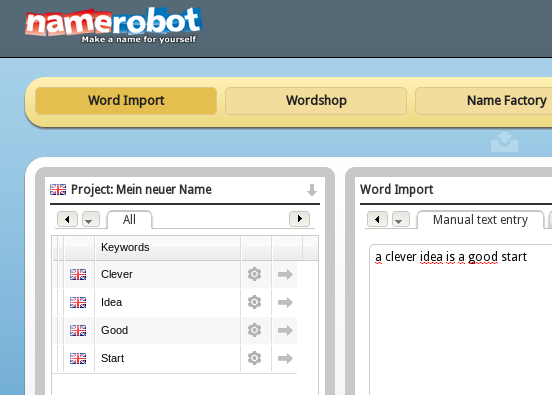Image resolution: width=552 pixels, height=395 pixels.
Task: Click the Project: Mein neuer Name title
Action: pyautogui.click(x=141, y=189)
